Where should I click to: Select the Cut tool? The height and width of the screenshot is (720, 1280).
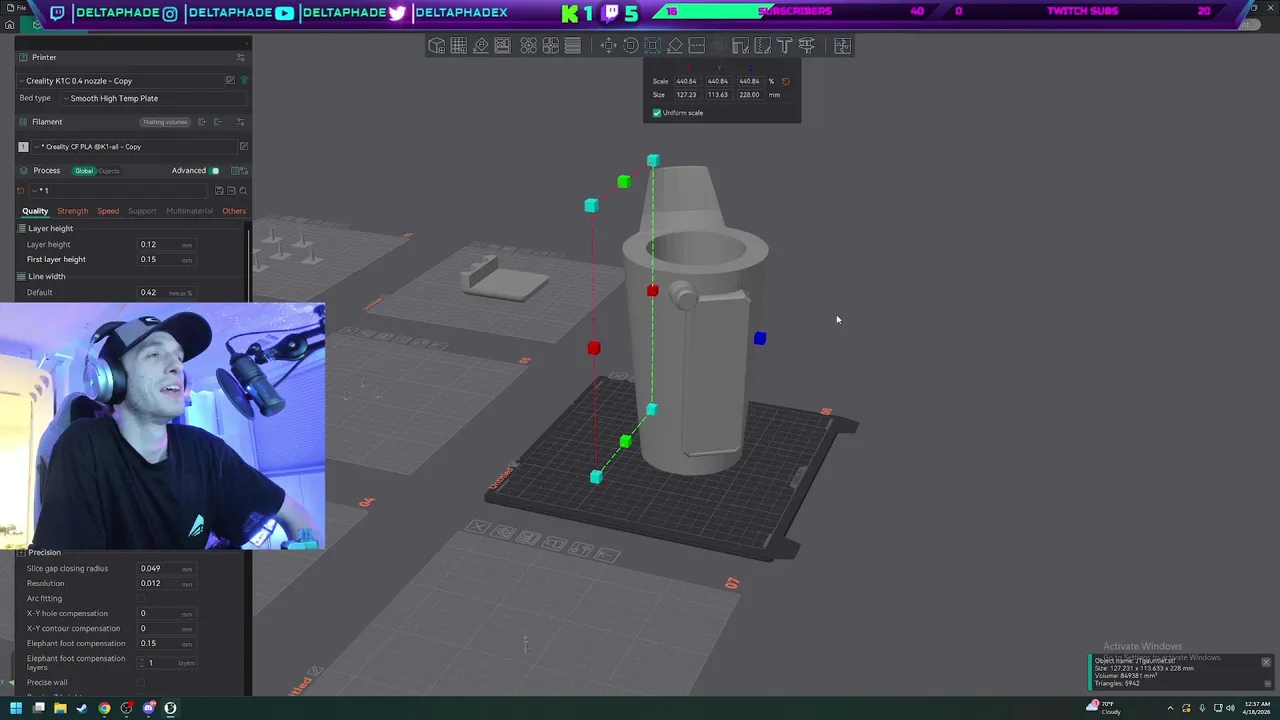(697, 46)
